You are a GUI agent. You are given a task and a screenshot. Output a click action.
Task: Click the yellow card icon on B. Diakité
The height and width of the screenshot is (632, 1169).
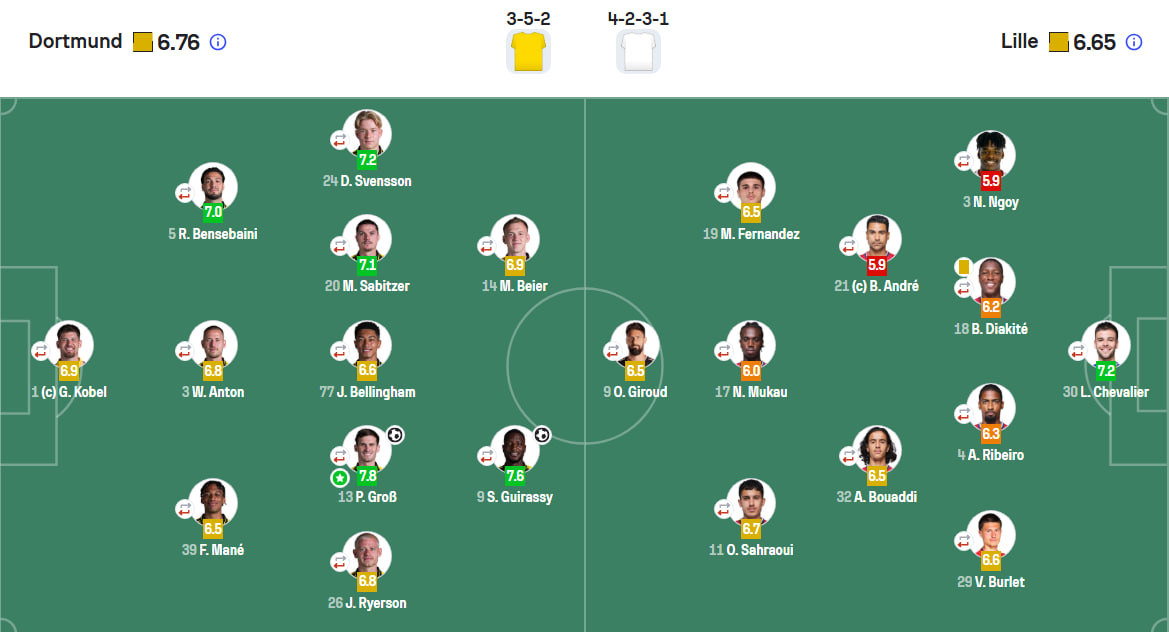963,266
